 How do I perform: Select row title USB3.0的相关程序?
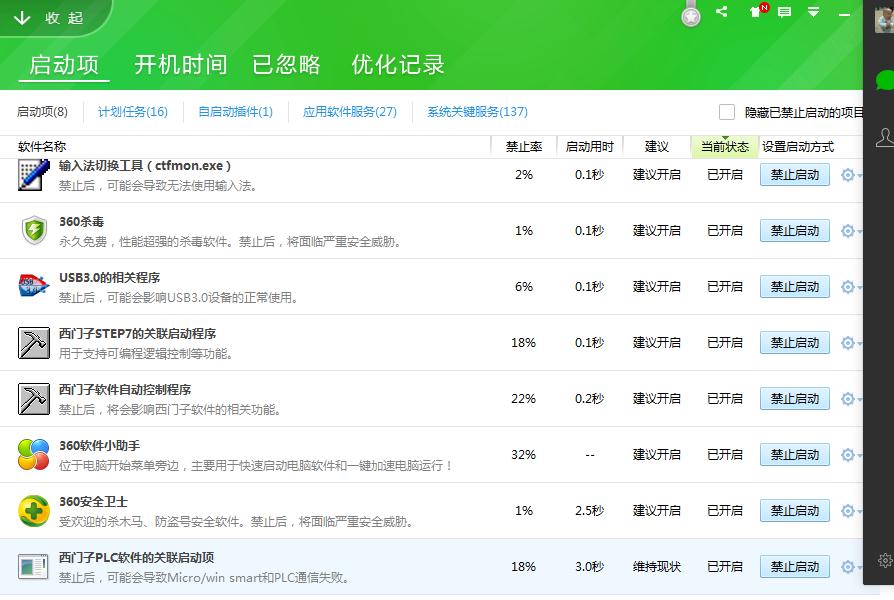tap(109, 277)
